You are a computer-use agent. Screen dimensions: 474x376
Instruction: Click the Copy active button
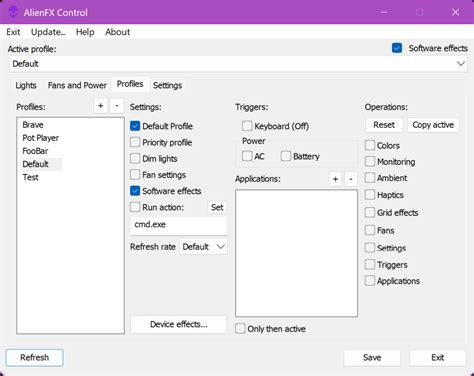click(433, 125)
